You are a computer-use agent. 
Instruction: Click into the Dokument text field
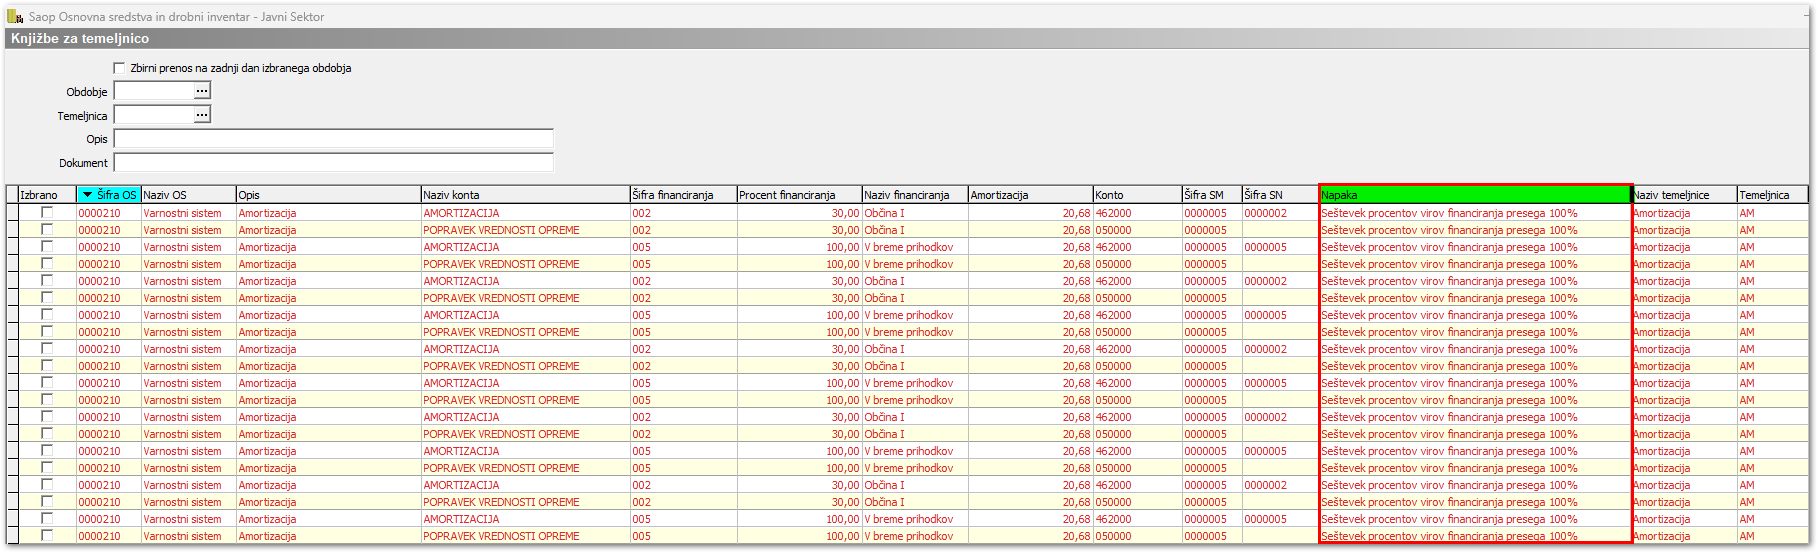click(334, 162)
